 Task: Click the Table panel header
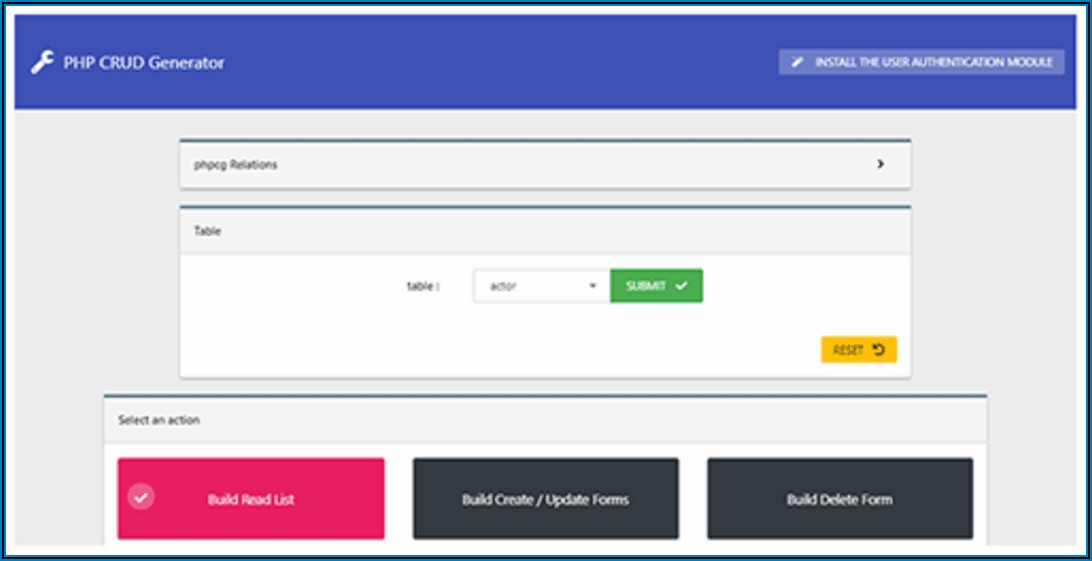click(x=545, y=231)
